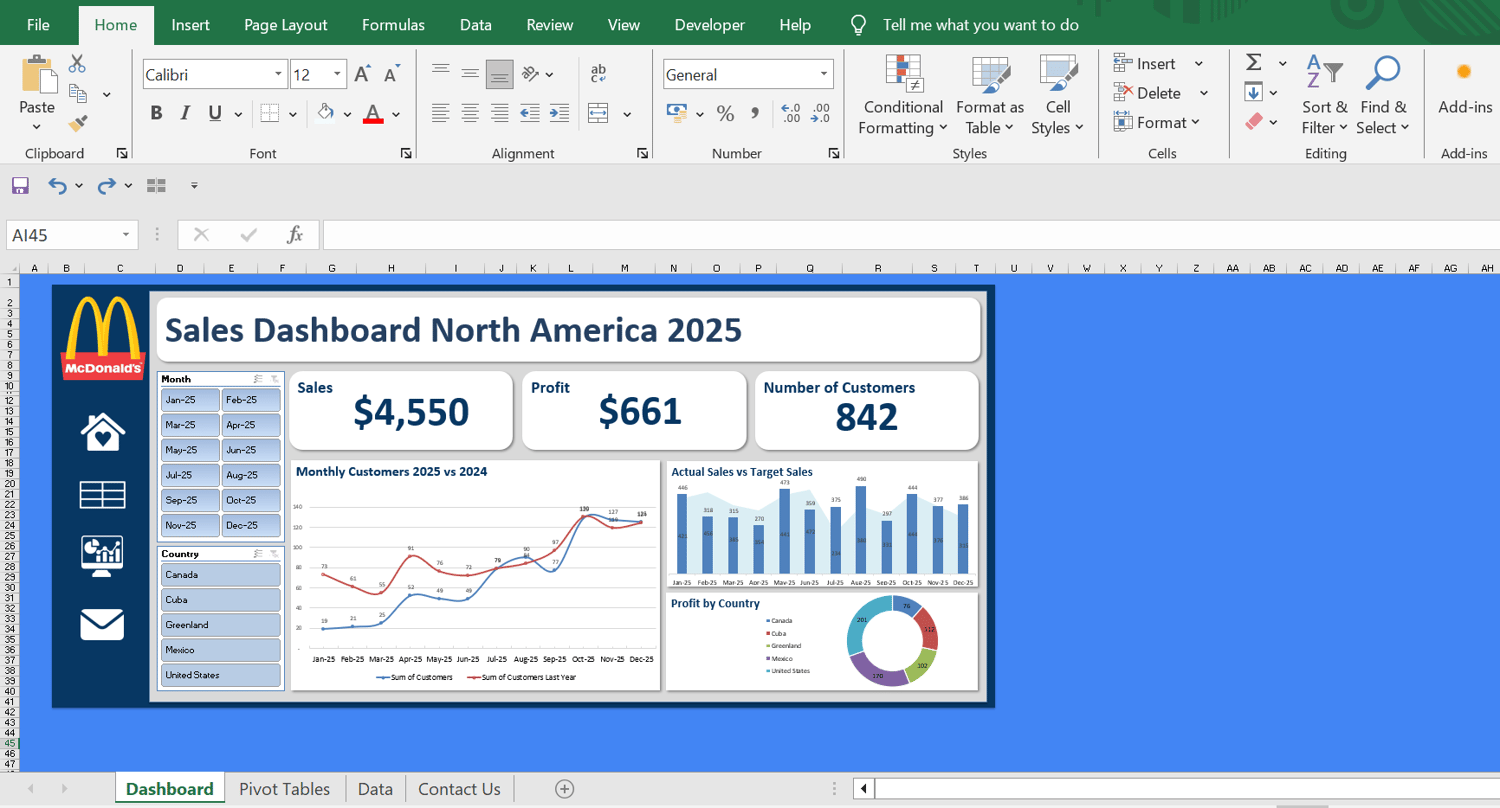Select Jul-25 in Month slicer
This screenshot has width=1500, height=808.
point(189,475)
